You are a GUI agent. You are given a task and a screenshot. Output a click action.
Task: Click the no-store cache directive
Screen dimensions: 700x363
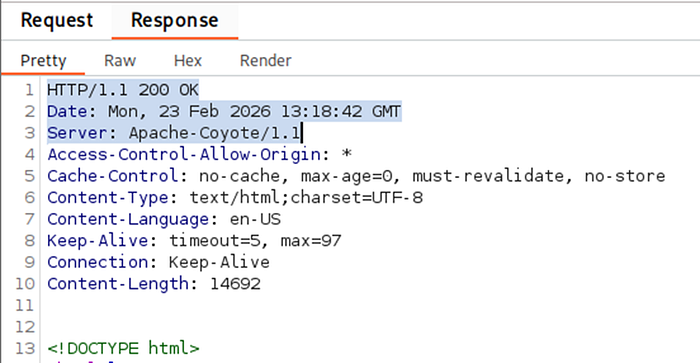(625, 176)
